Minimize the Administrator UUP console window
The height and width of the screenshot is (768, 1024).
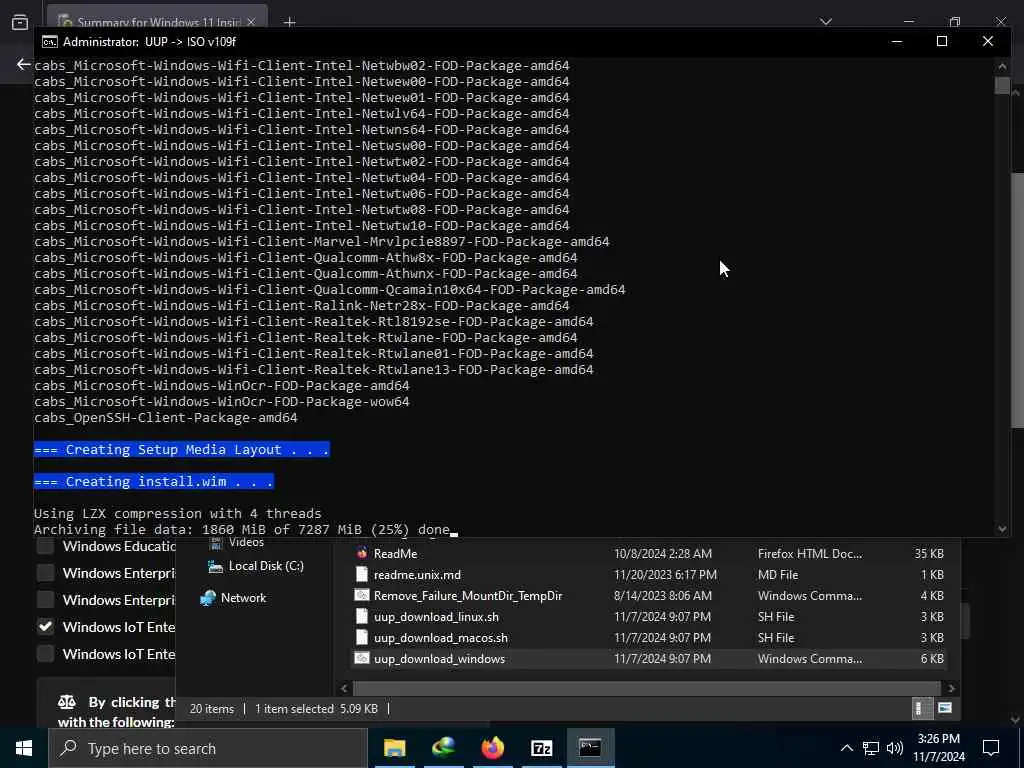897,42
